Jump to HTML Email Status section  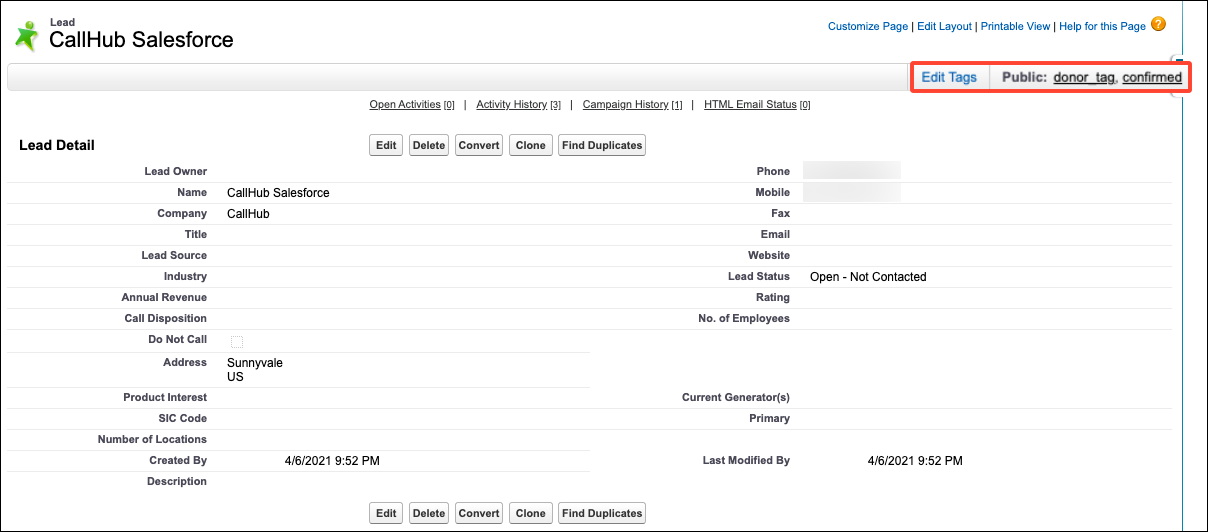757,104
